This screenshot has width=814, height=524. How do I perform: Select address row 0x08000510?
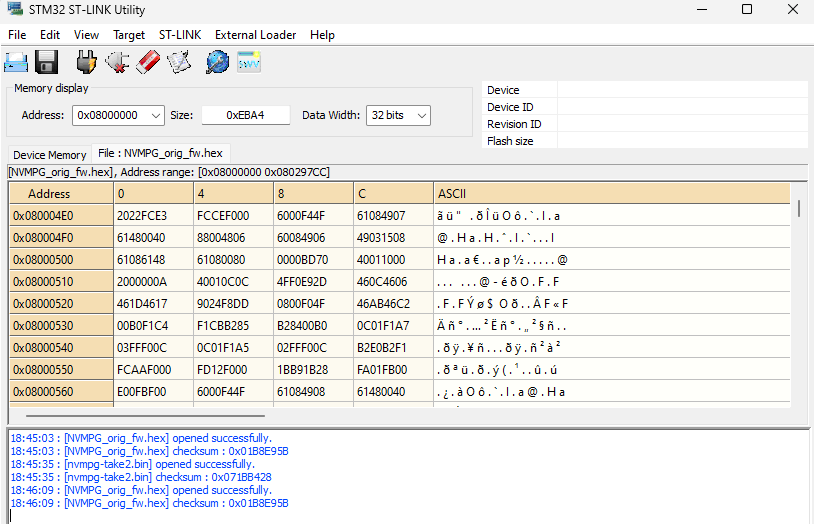[x=61, y=281]
